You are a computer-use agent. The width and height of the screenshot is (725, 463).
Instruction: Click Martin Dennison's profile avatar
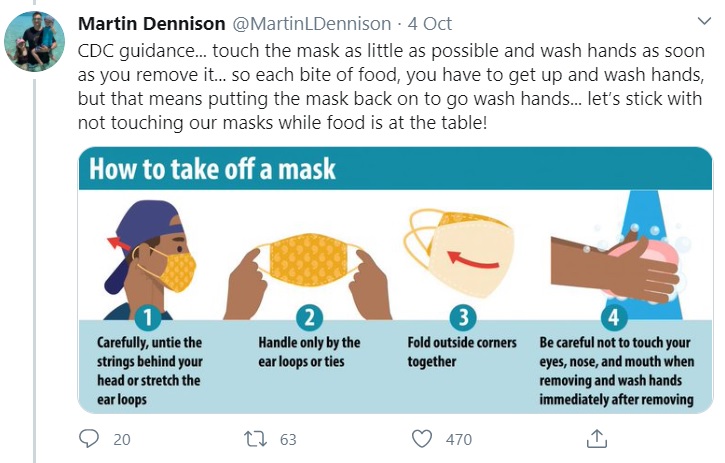coord(34,44)
